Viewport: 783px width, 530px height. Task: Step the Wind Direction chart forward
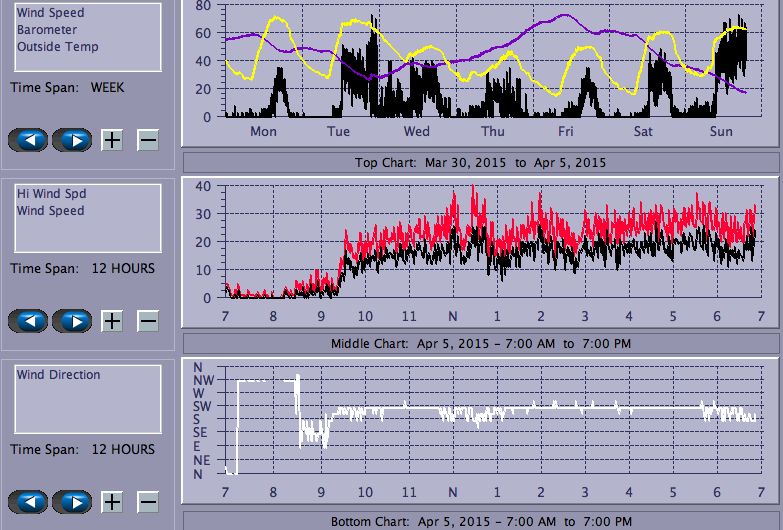(x=72, y=502)
